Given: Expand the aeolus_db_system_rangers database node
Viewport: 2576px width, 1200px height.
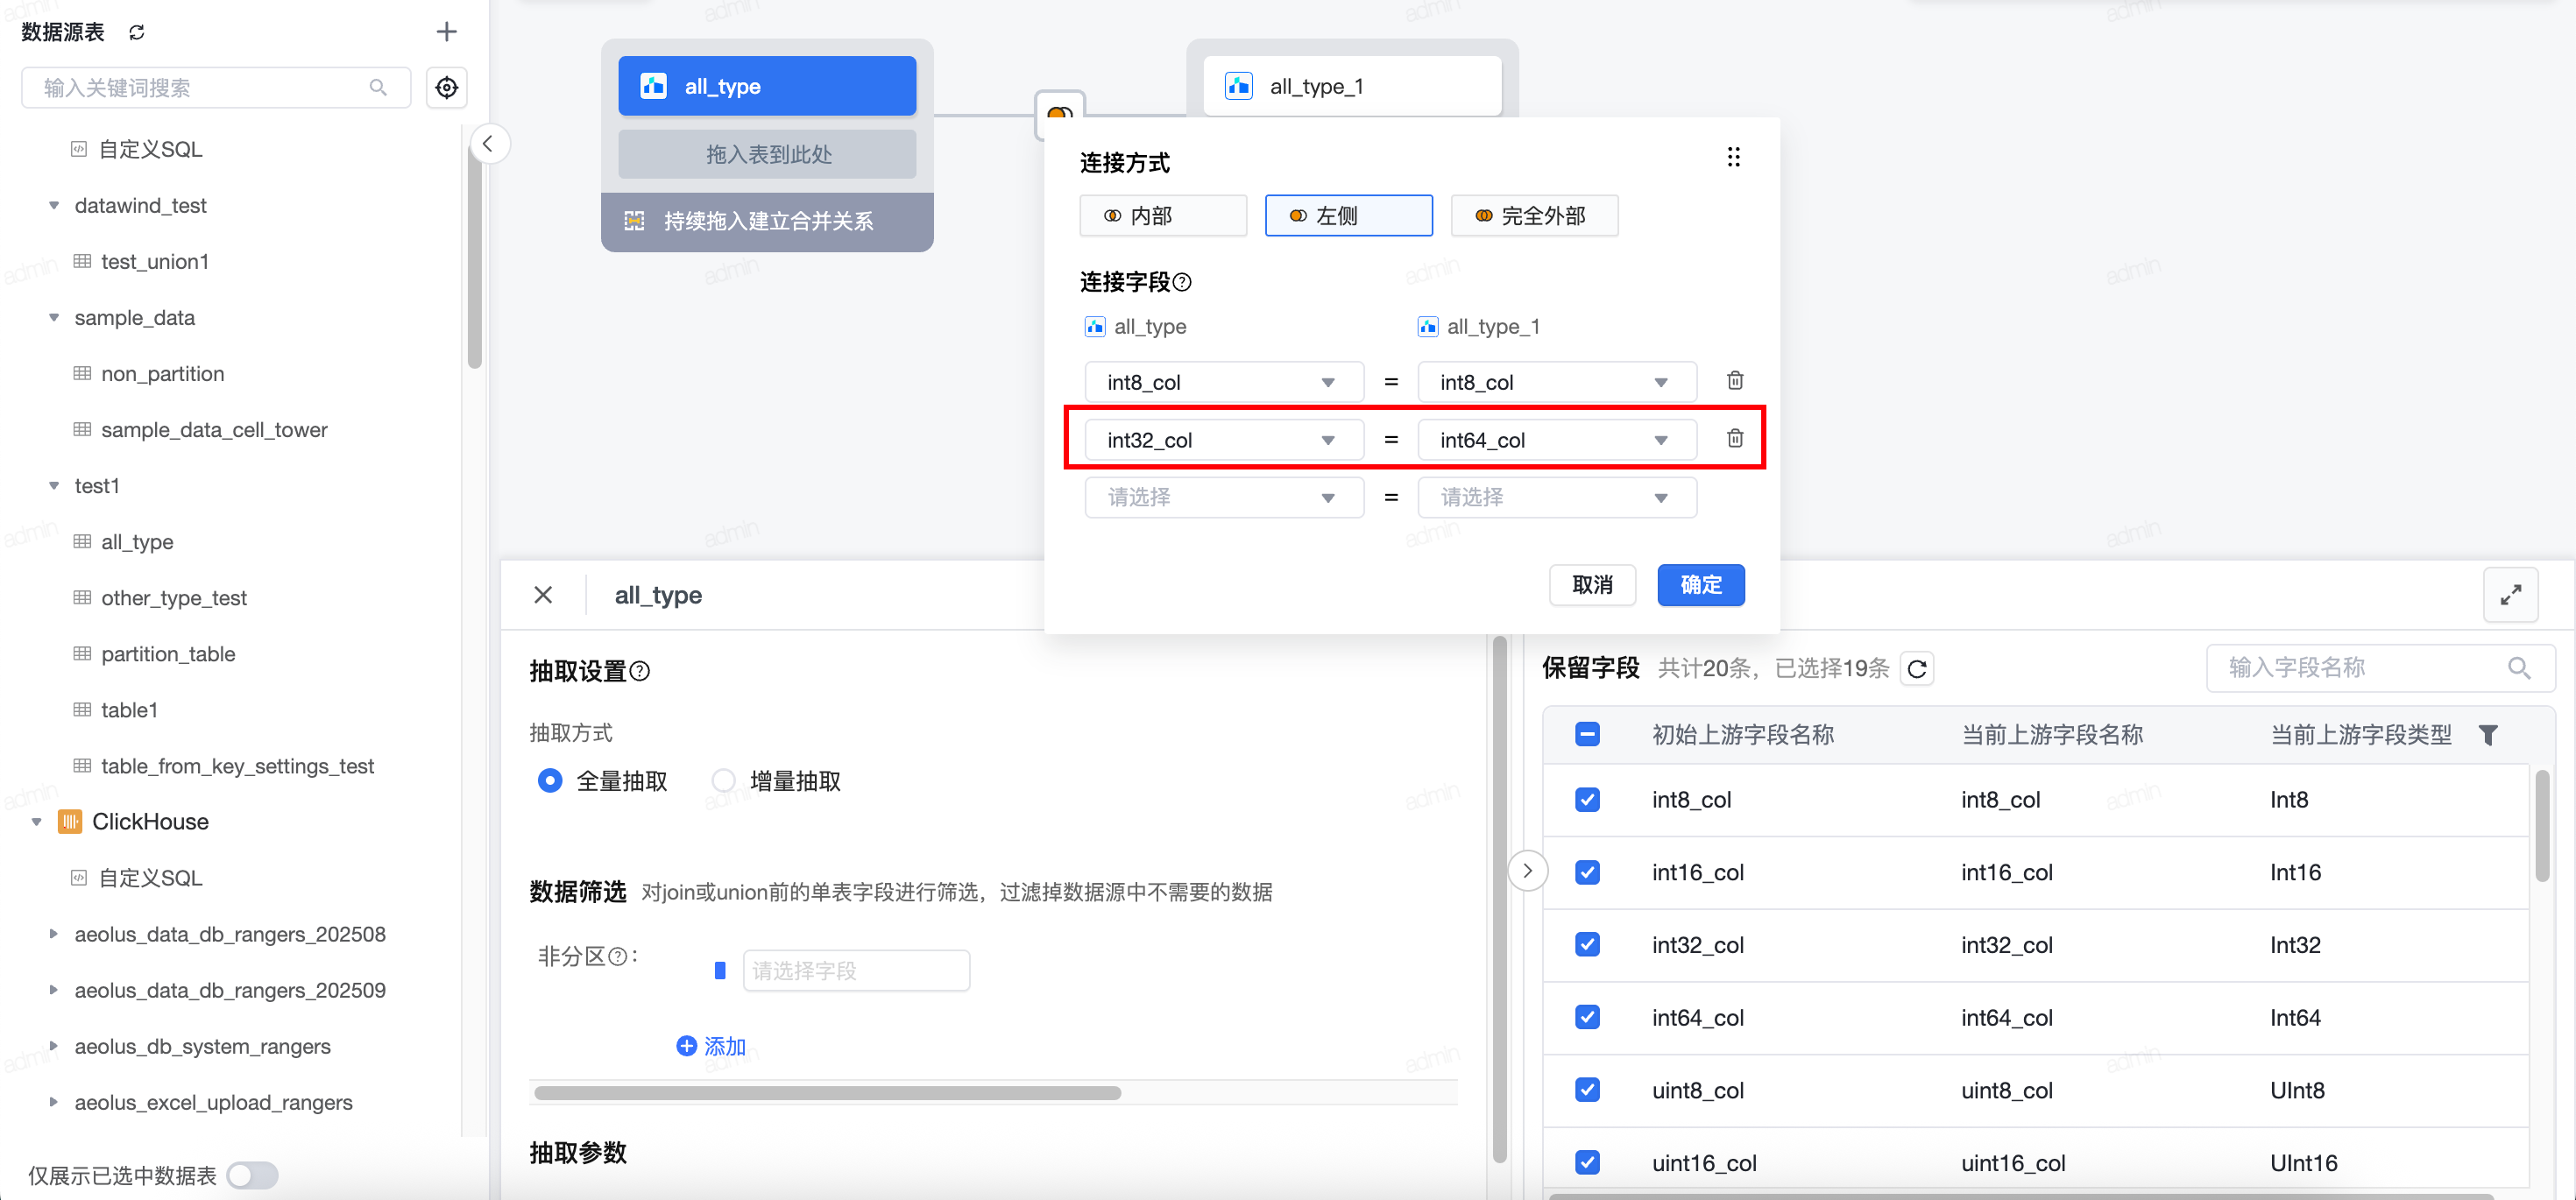Looking at the screenshot, I should click(x=54, y=1046).
